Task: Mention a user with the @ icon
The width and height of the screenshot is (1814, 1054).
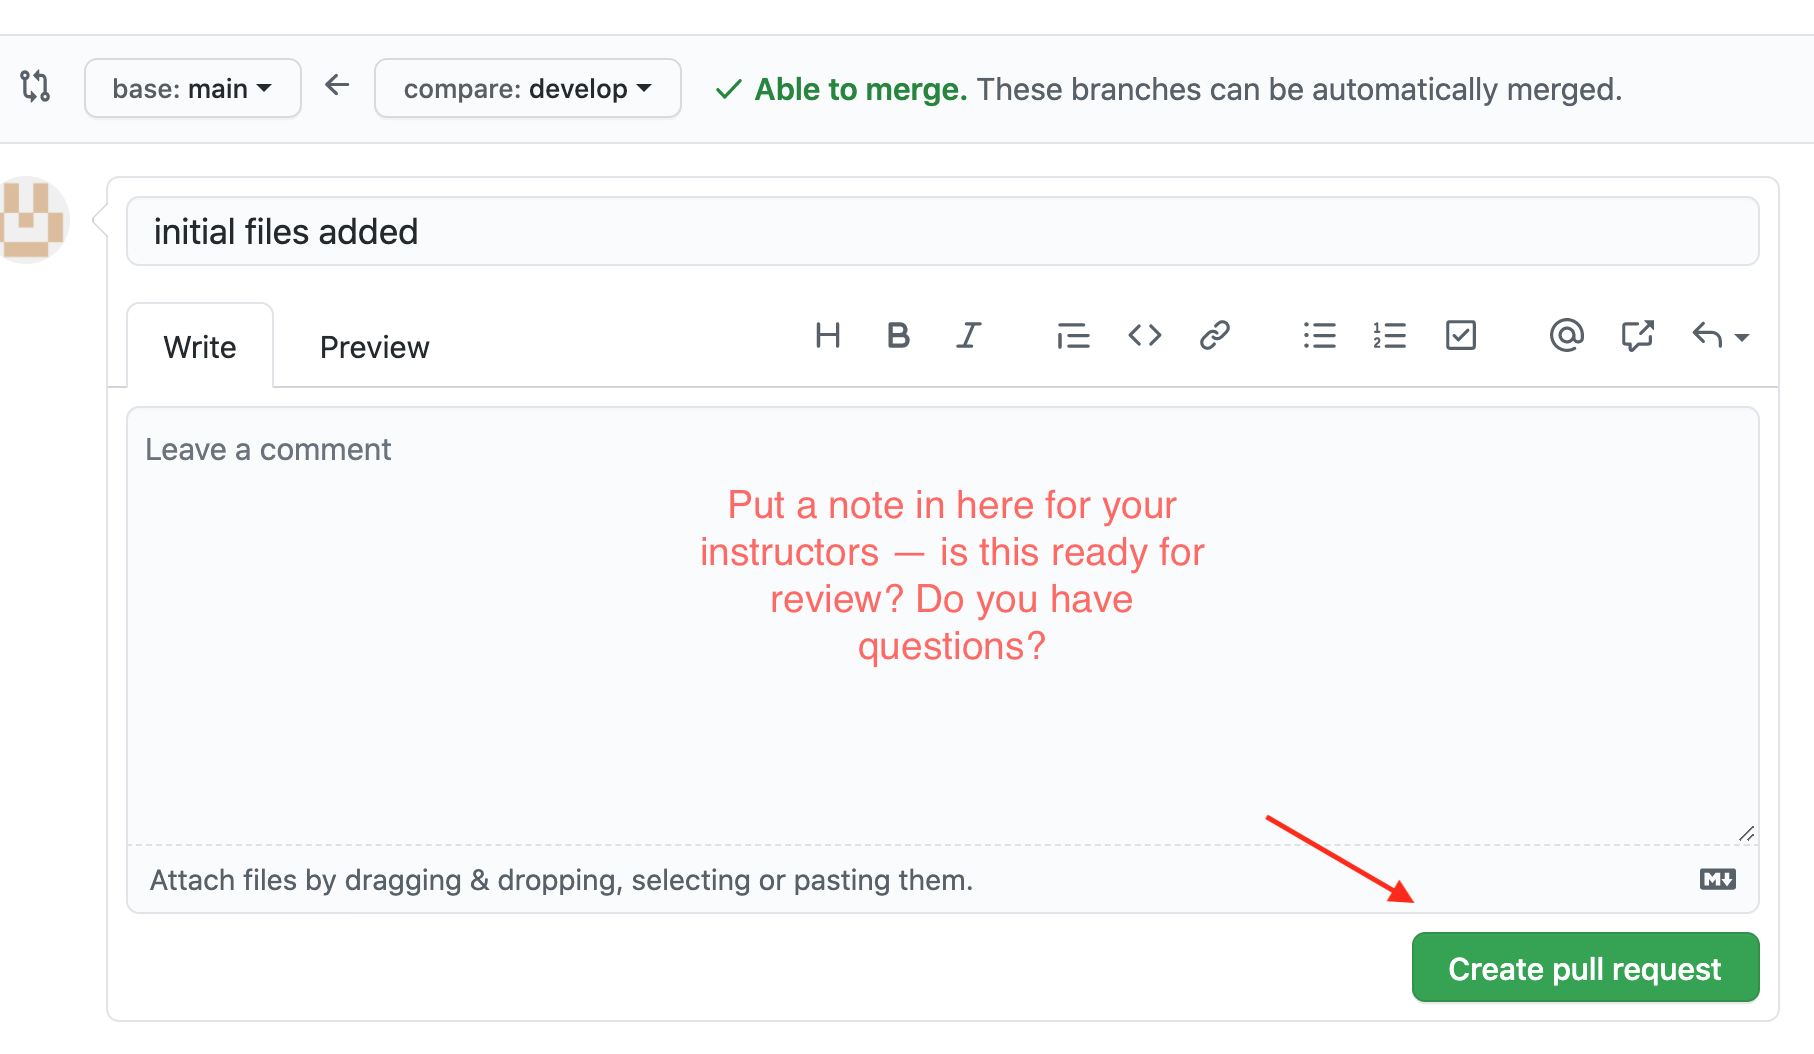Action: click(1566, 335)
